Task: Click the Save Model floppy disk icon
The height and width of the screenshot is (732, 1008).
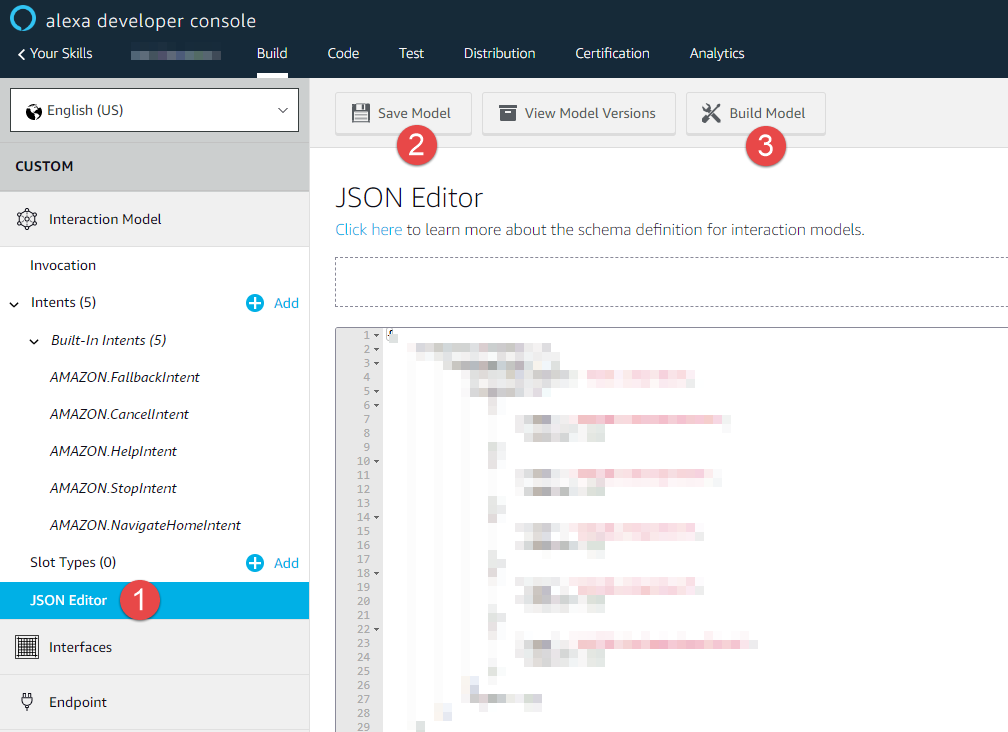Action: 361,113
